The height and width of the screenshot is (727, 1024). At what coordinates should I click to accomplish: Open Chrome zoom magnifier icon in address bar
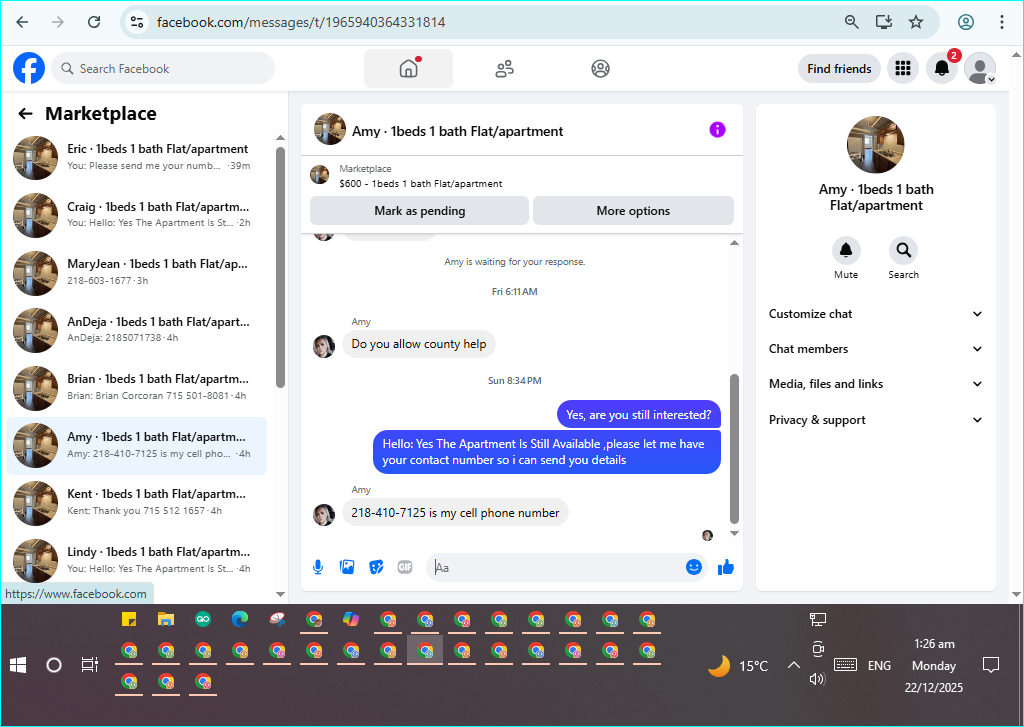[852, 22]
